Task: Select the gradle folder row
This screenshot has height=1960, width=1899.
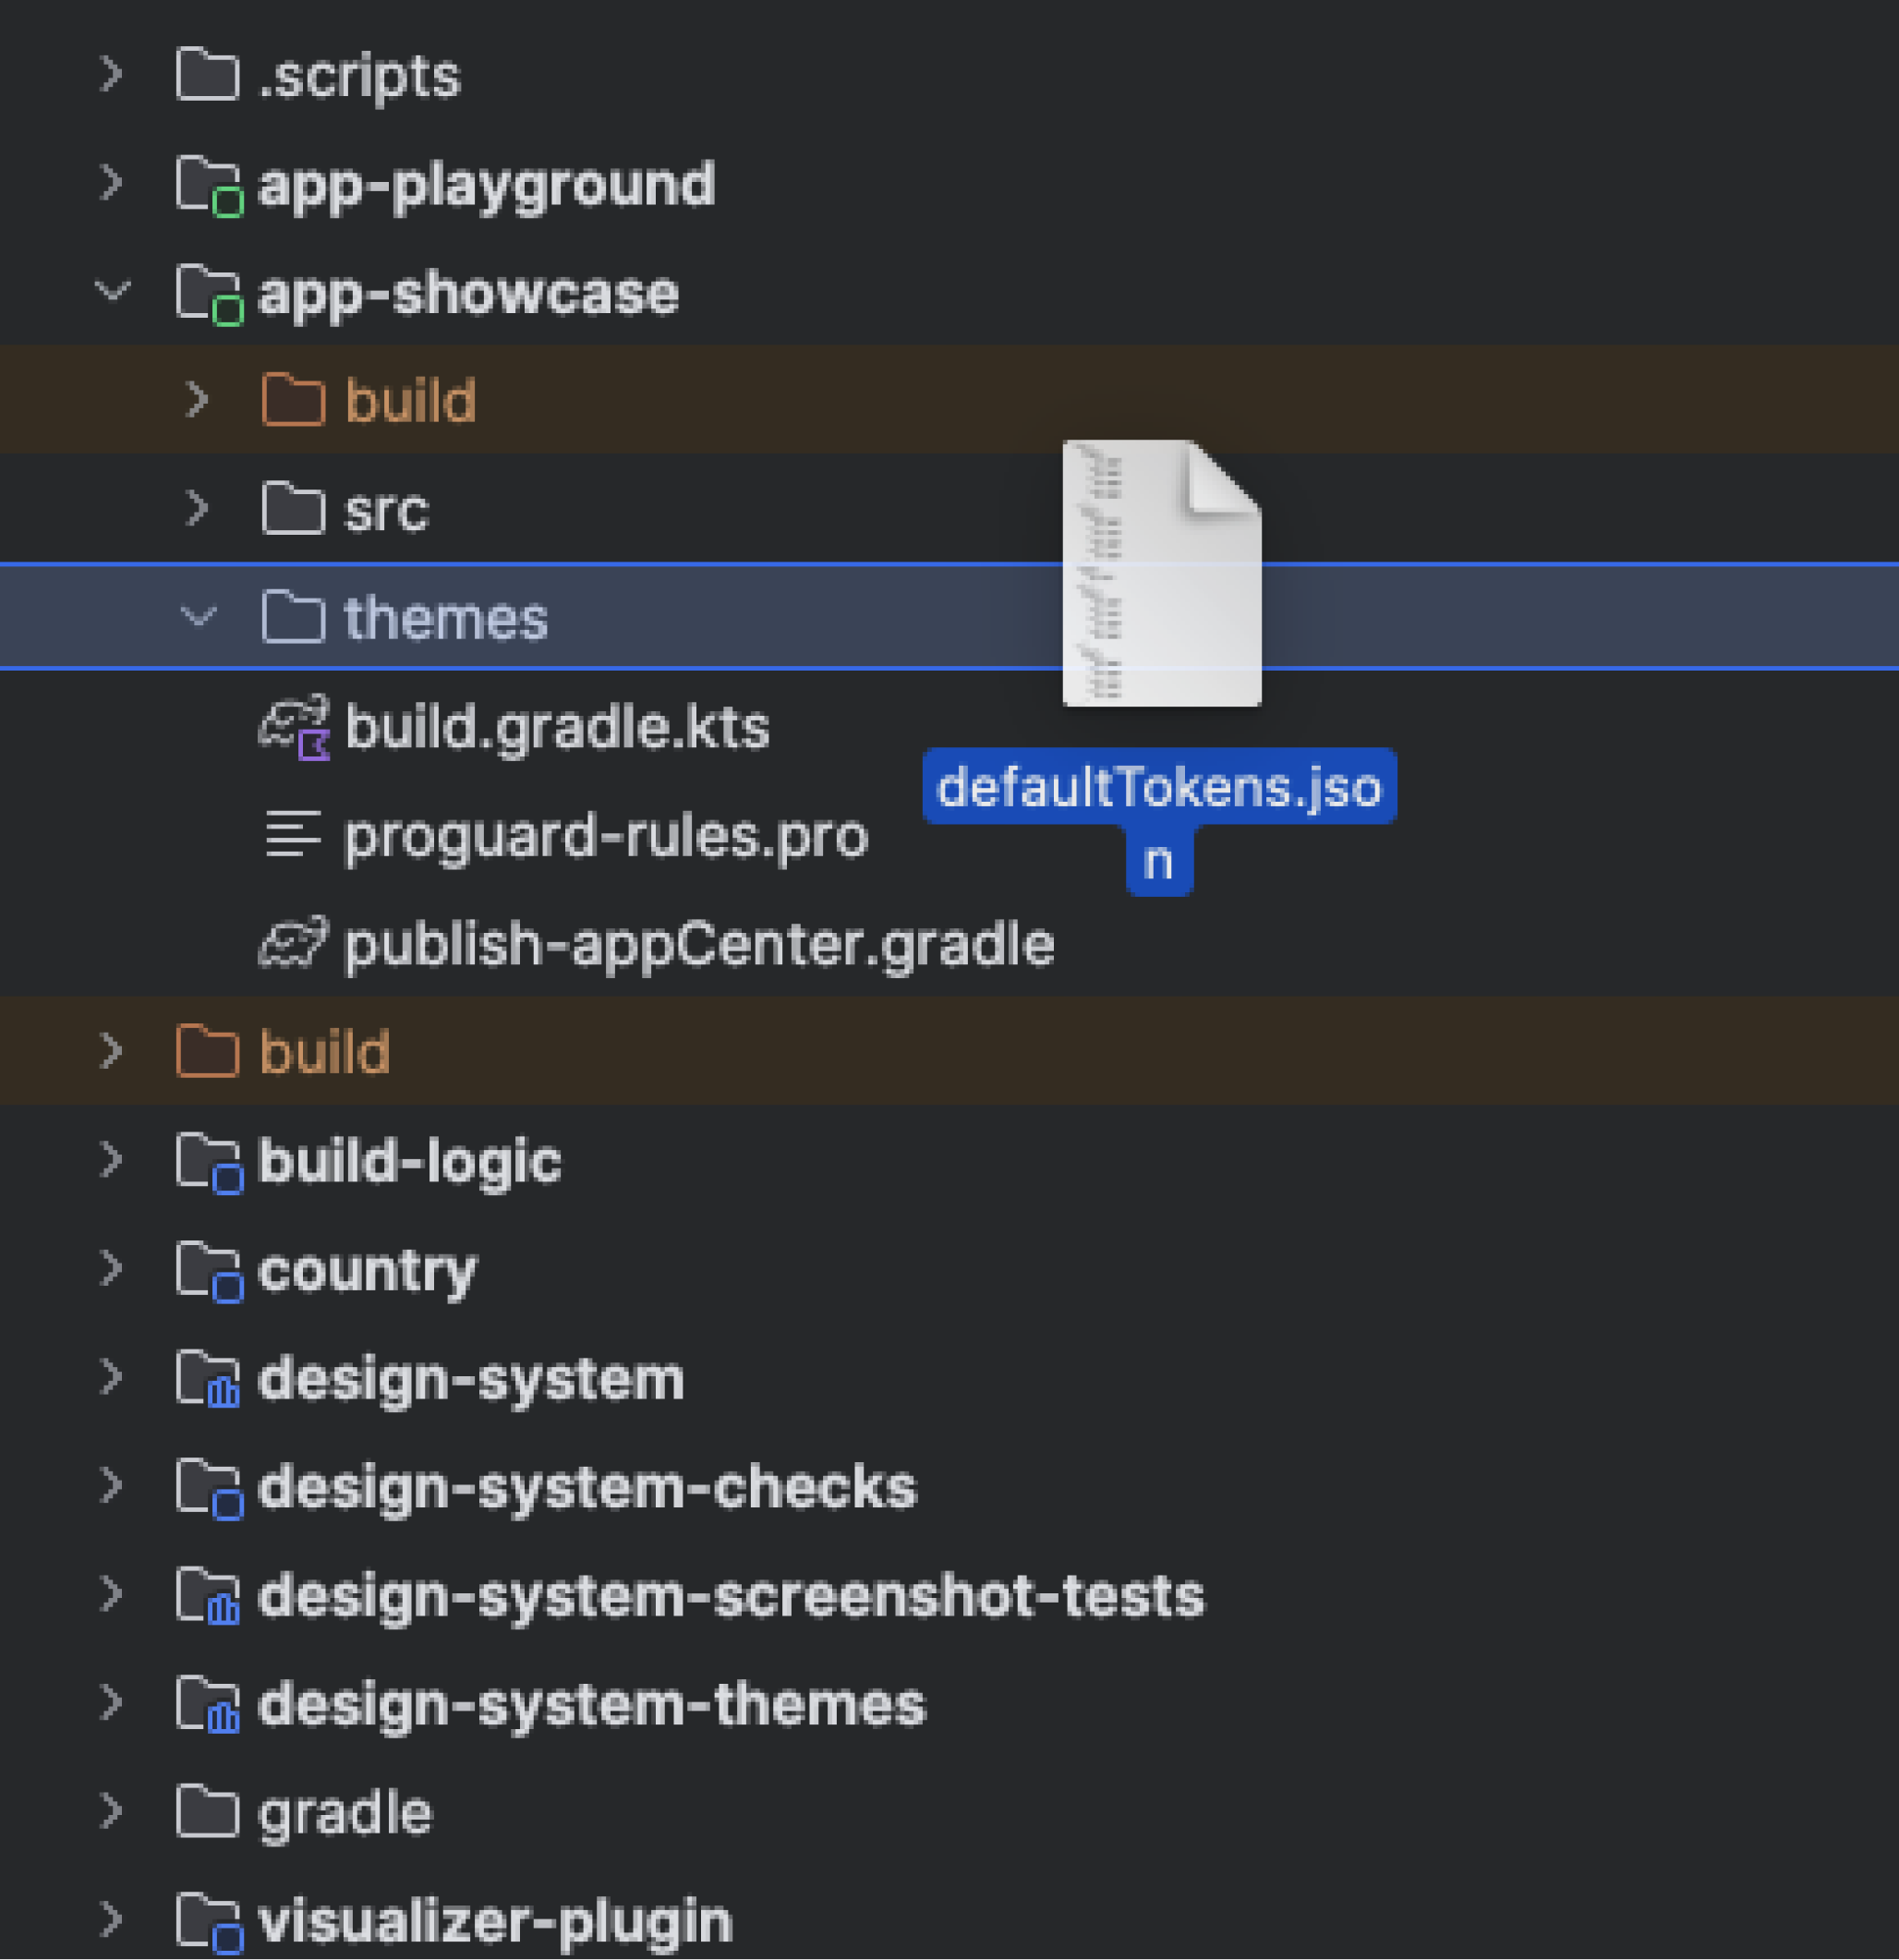Action: [344, 1812]
